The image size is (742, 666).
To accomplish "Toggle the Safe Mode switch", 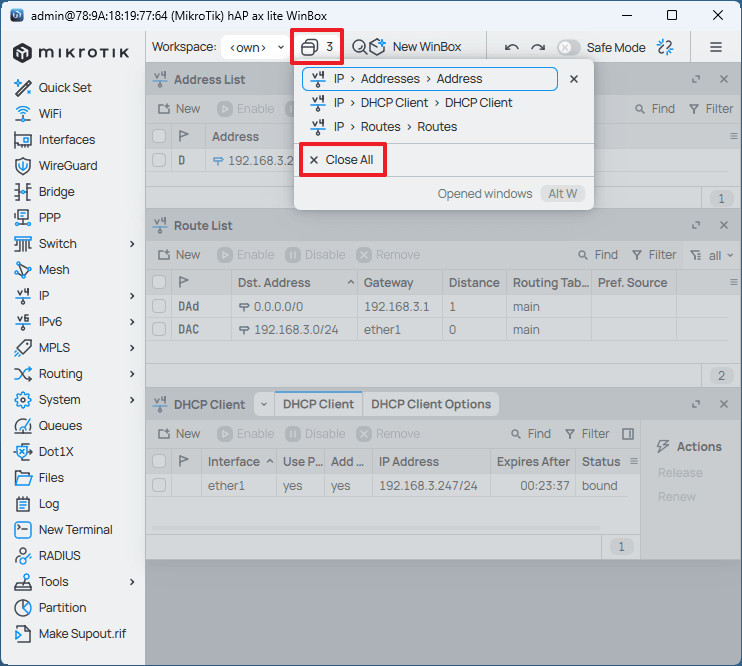I will click(568, 47).
